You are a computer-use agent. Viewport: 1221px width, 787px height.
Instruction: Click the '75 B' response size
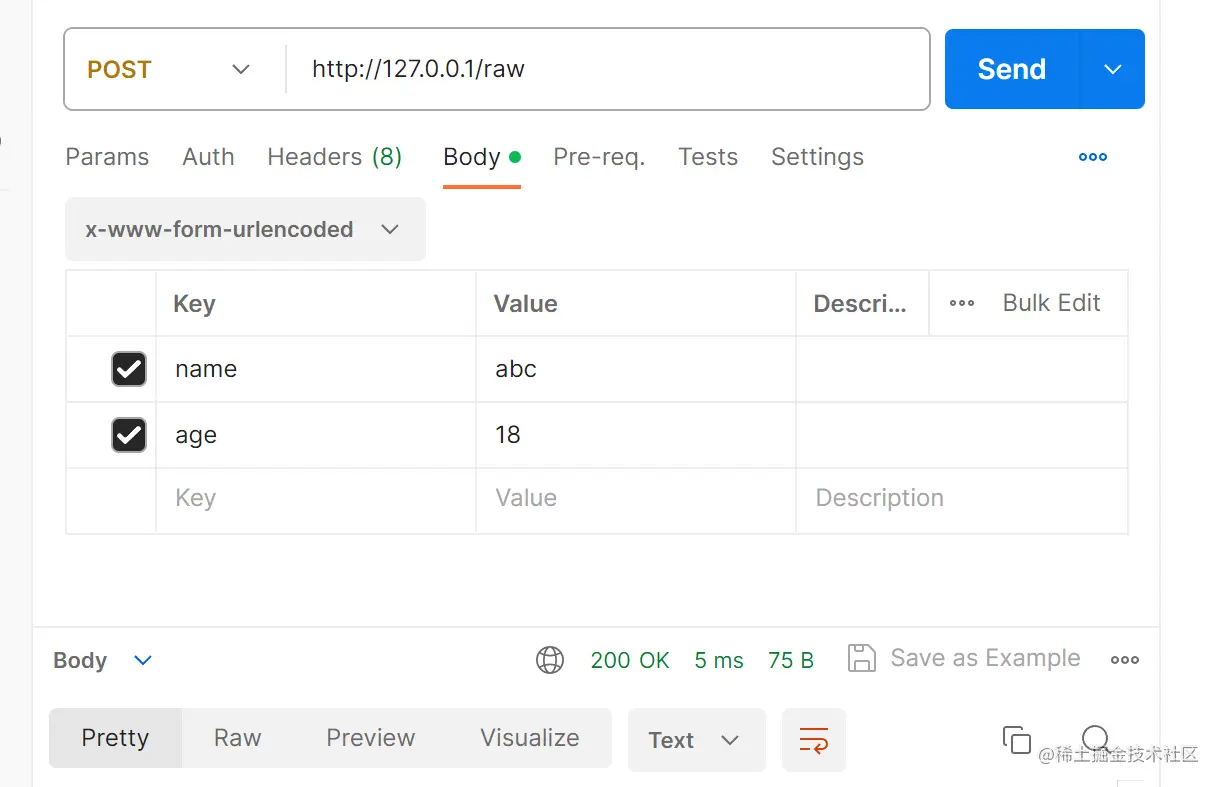click(x=791, y=660)
